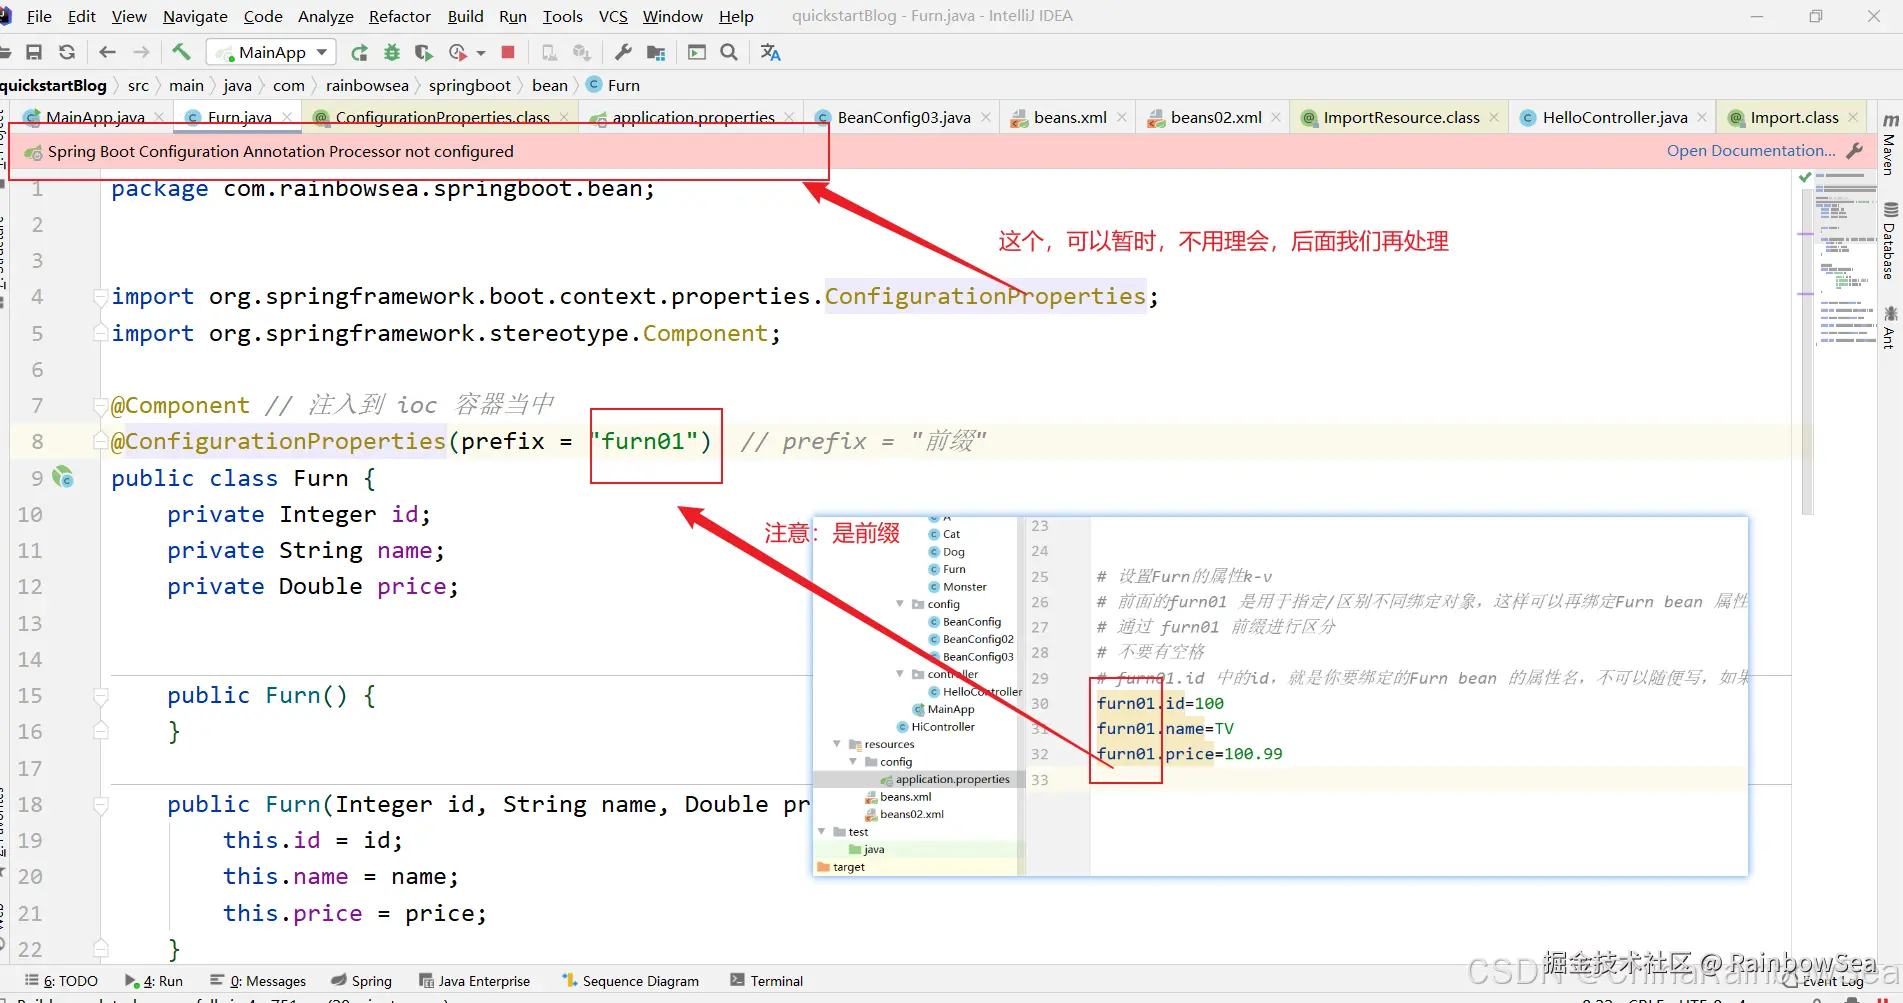Switch to BeanConfig03.java tab
Viewport: 1903px width, 1003px height.
[904, 117]
